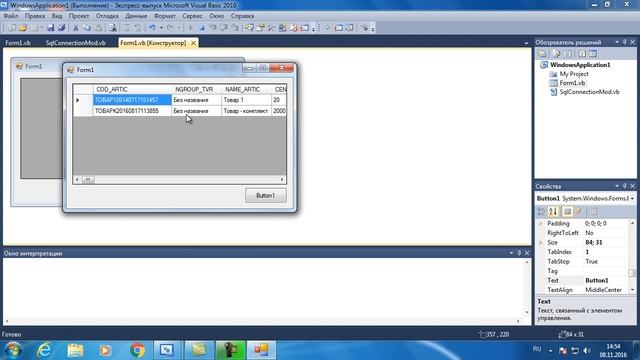
Task: Open the Окно menu
Action: (x=217, y=16)
